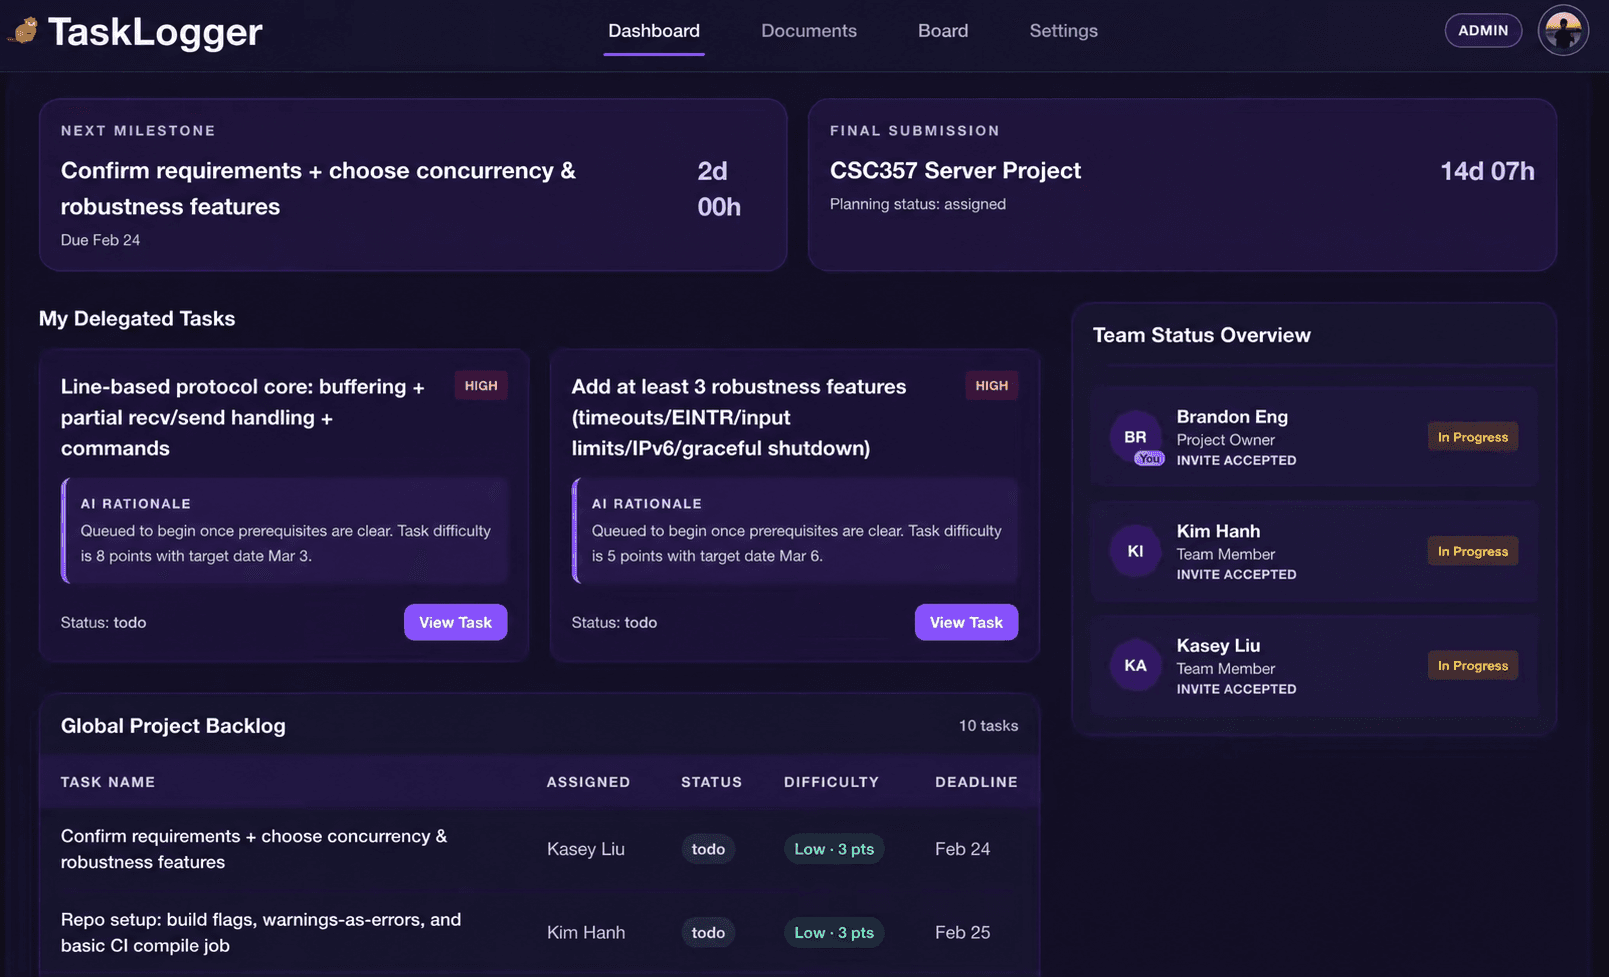Click Low 3 pts badge for Feb 25 task
This screenshot has width=1609, height=977.
pyautogui.click(x=834, y=932)
